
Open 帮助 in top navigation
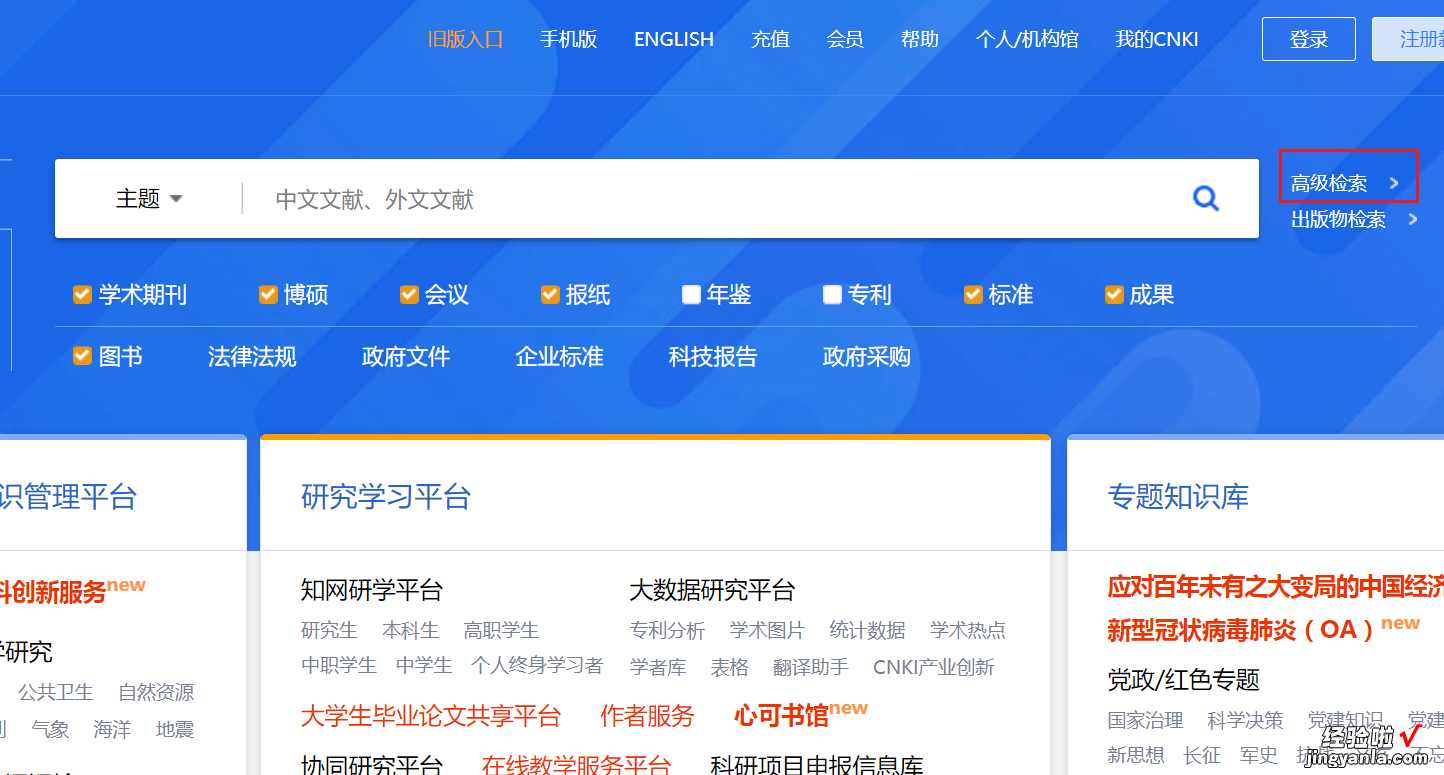click(920, 39)
